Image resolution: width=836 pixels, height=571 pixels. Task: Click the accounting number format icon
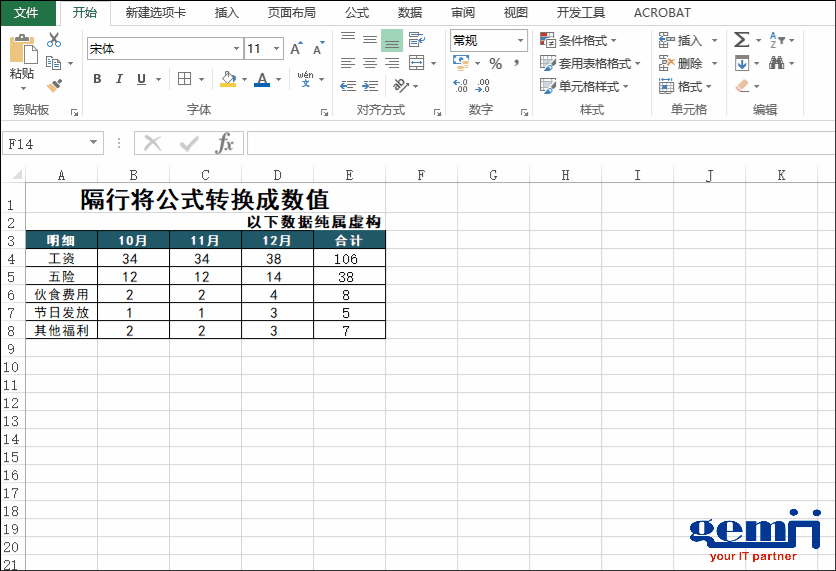coord(461,63)
